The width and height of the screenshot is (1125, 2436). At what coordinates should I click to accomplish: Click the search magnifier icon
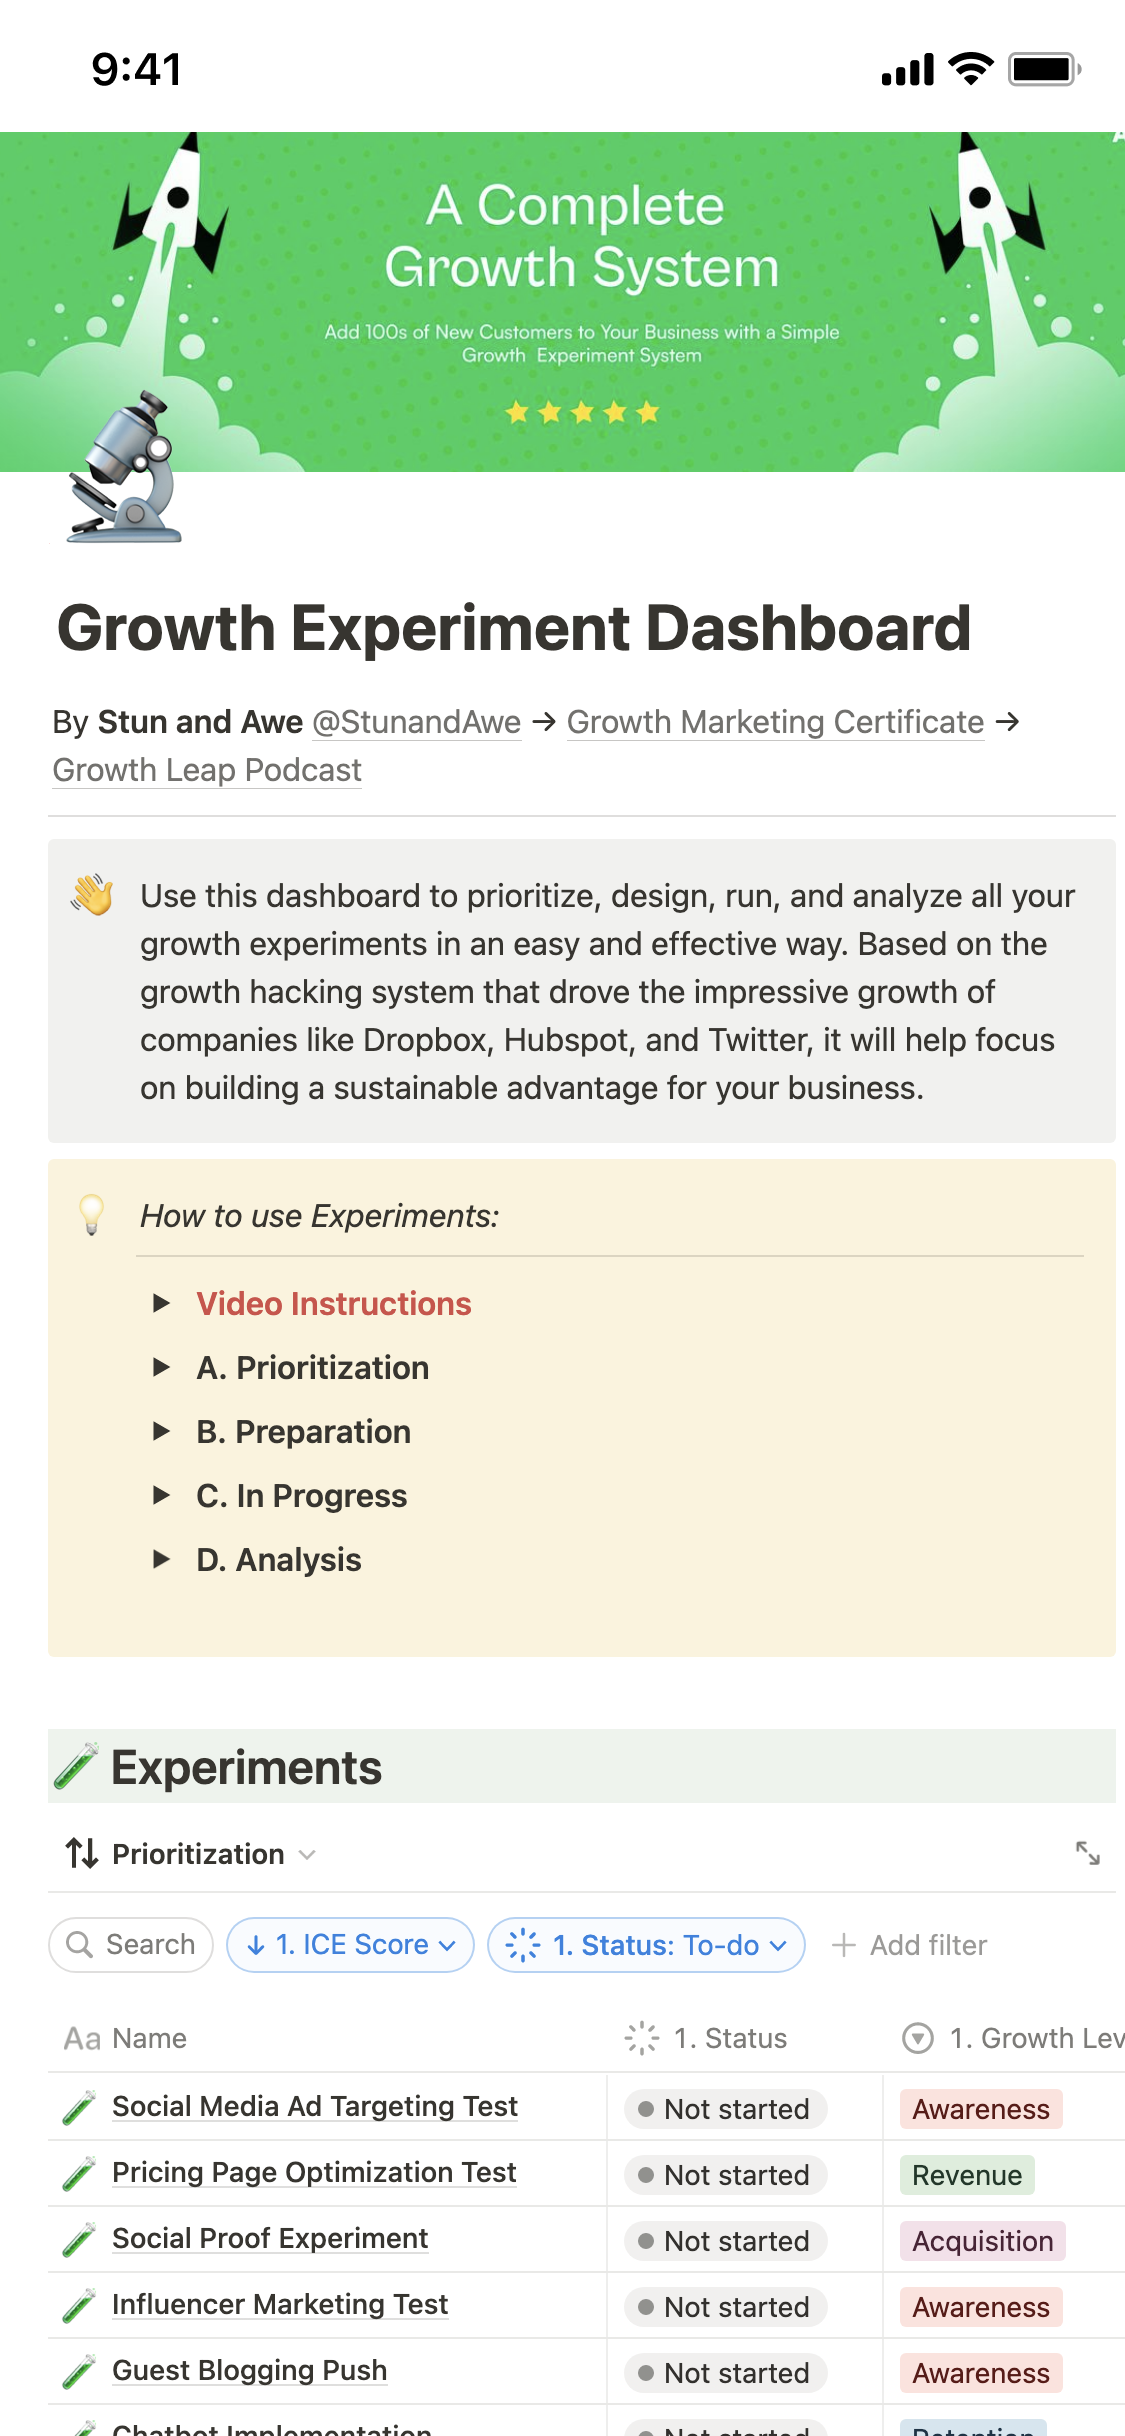click(79, 1944)
